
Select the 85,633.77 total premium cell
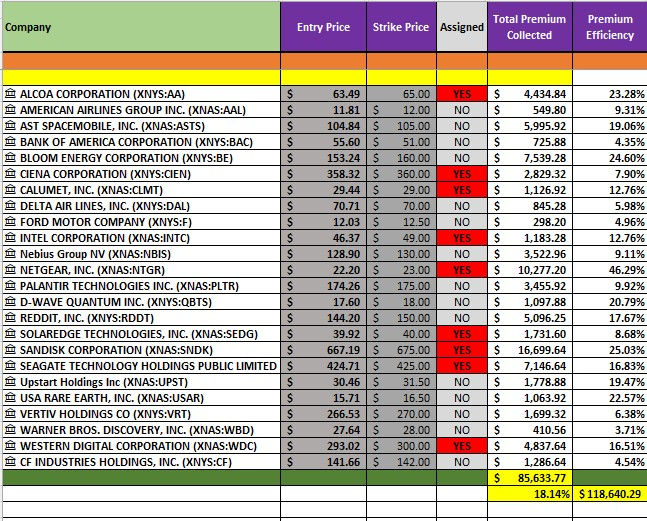(x=530, y=478)
